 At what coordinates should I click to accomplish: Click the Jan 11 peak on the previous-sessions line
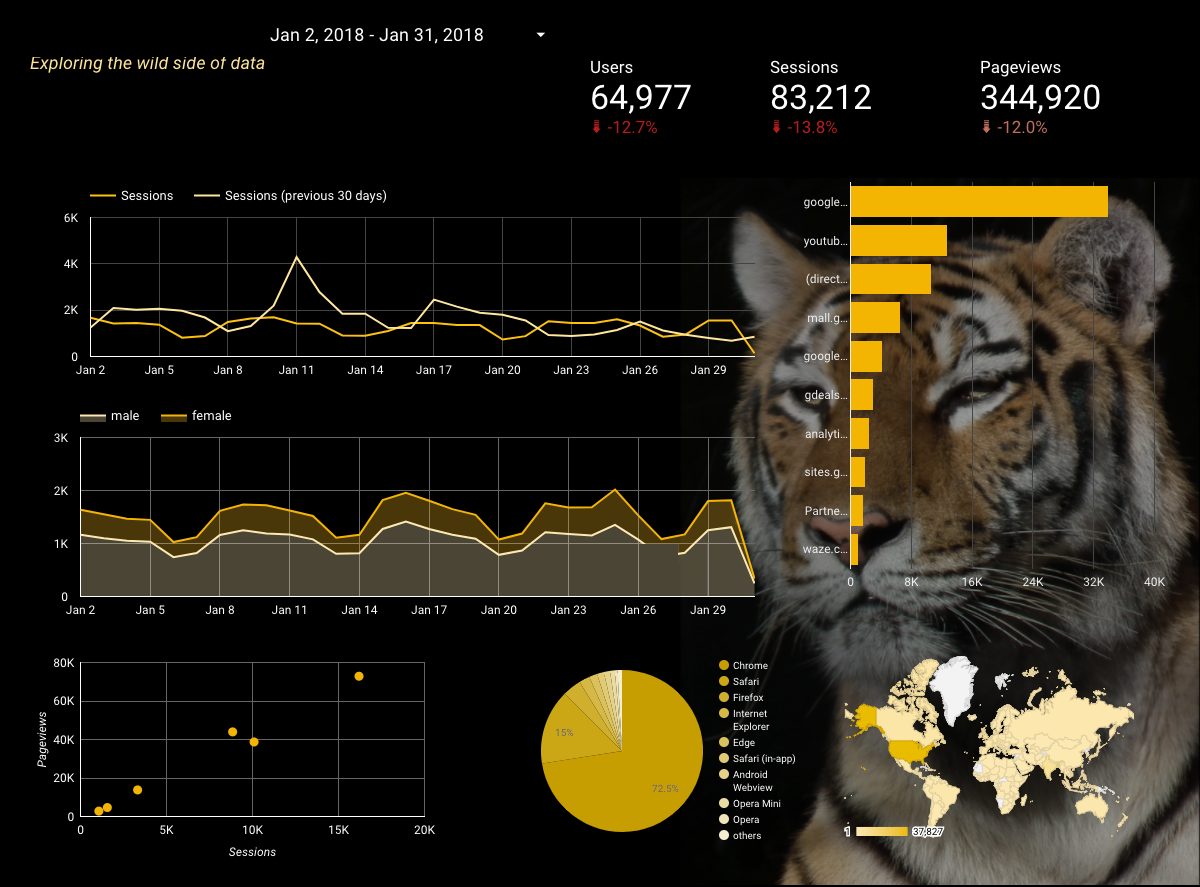[x=297, y=257]
